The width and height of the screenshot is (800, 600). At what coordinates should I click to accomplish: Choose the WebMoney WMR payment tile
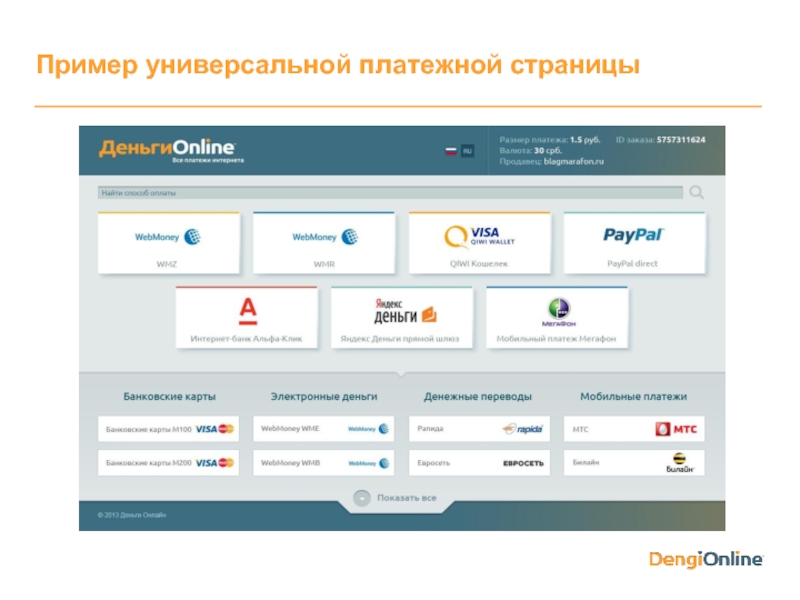point(324,243)
